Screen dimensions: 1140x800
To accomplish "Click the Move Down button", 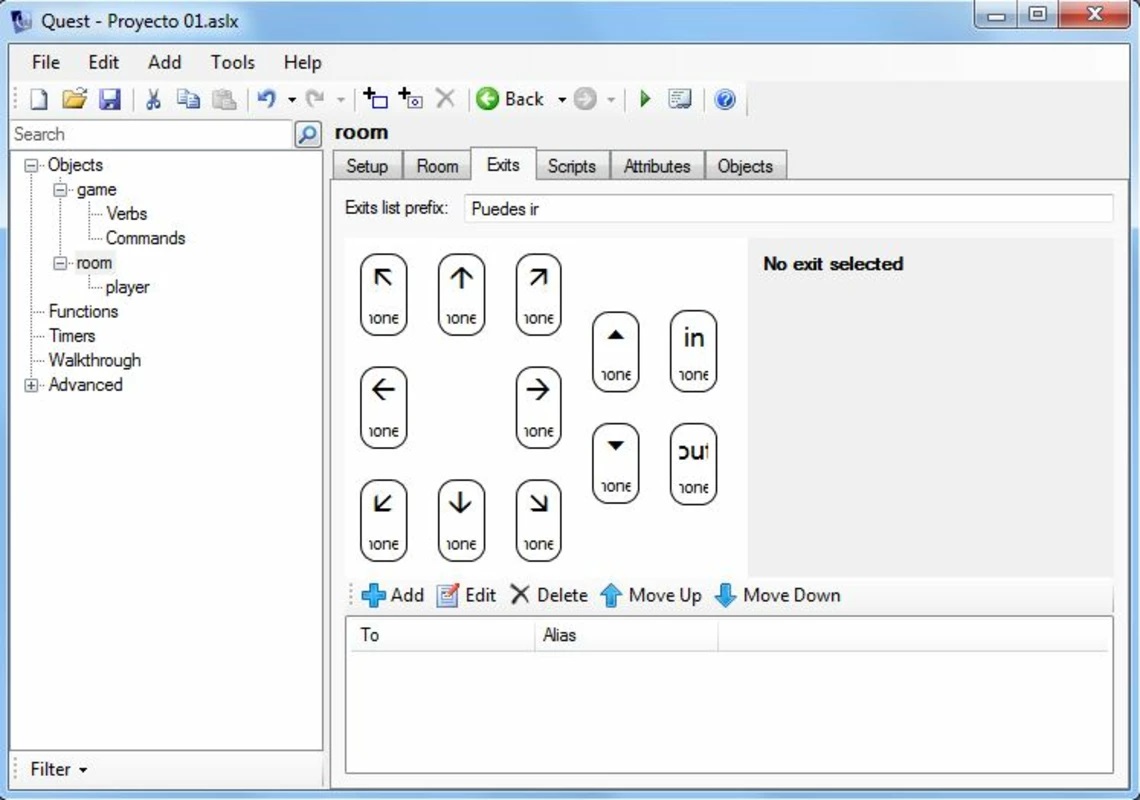I will point(778,595).
